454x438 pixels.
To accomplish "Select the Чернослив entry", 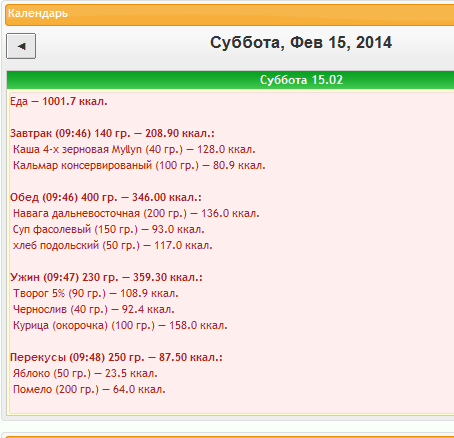I will (93, 309).
